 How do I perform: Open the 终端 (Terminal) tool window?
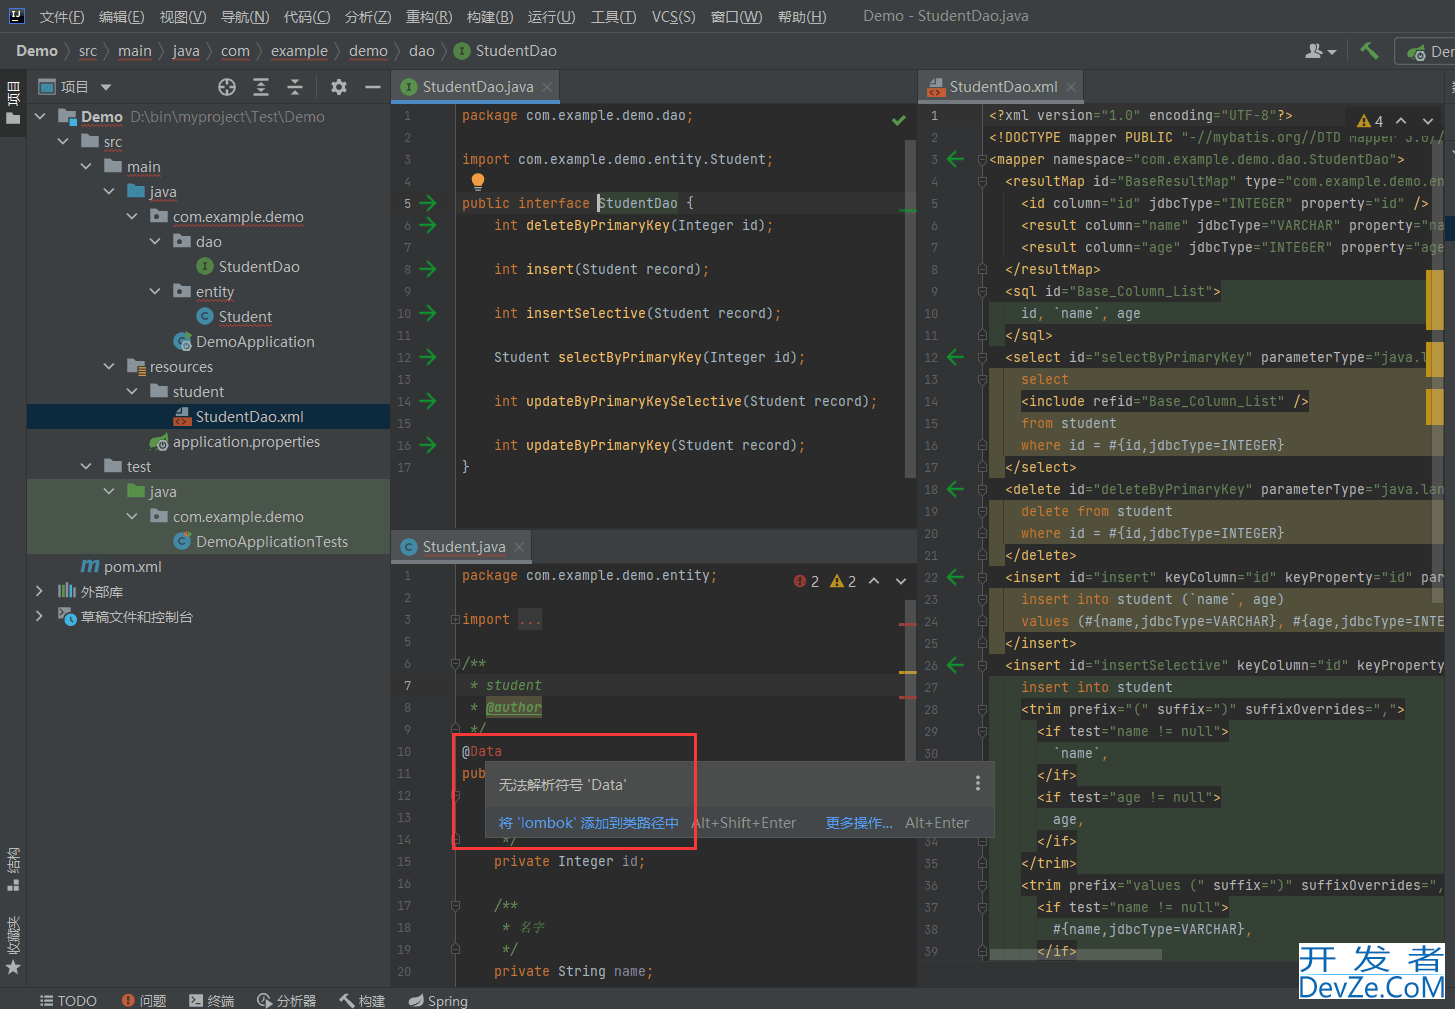coord(211,1000)
